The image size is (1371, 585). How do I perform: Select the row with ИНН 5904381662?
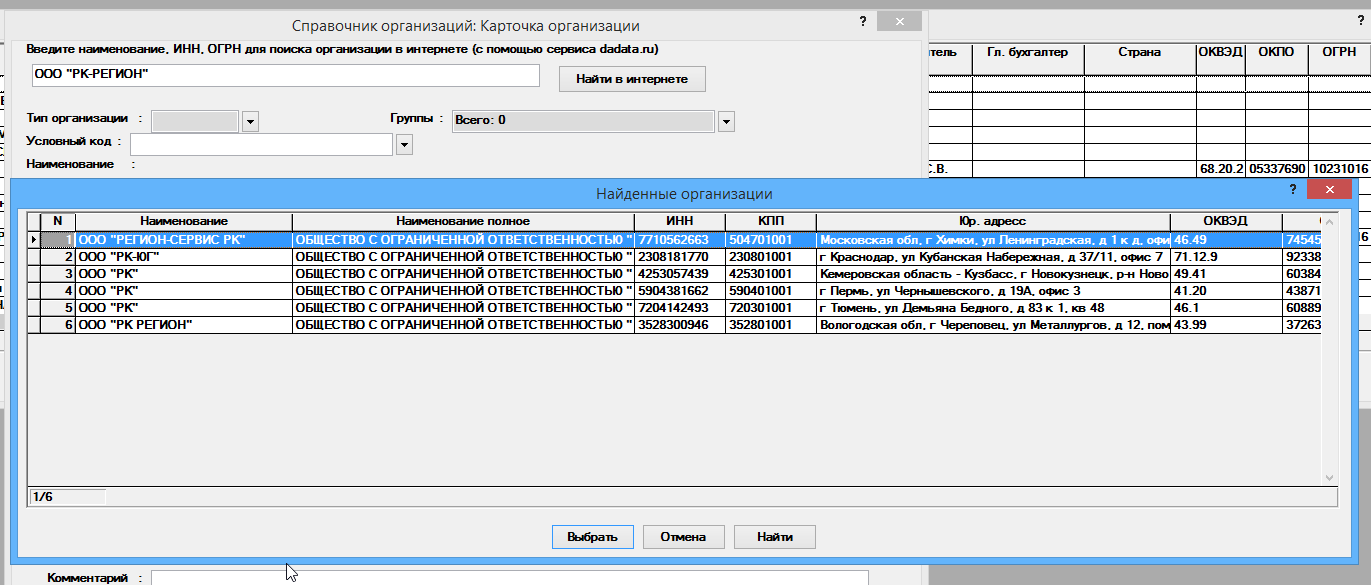(679, 291)
